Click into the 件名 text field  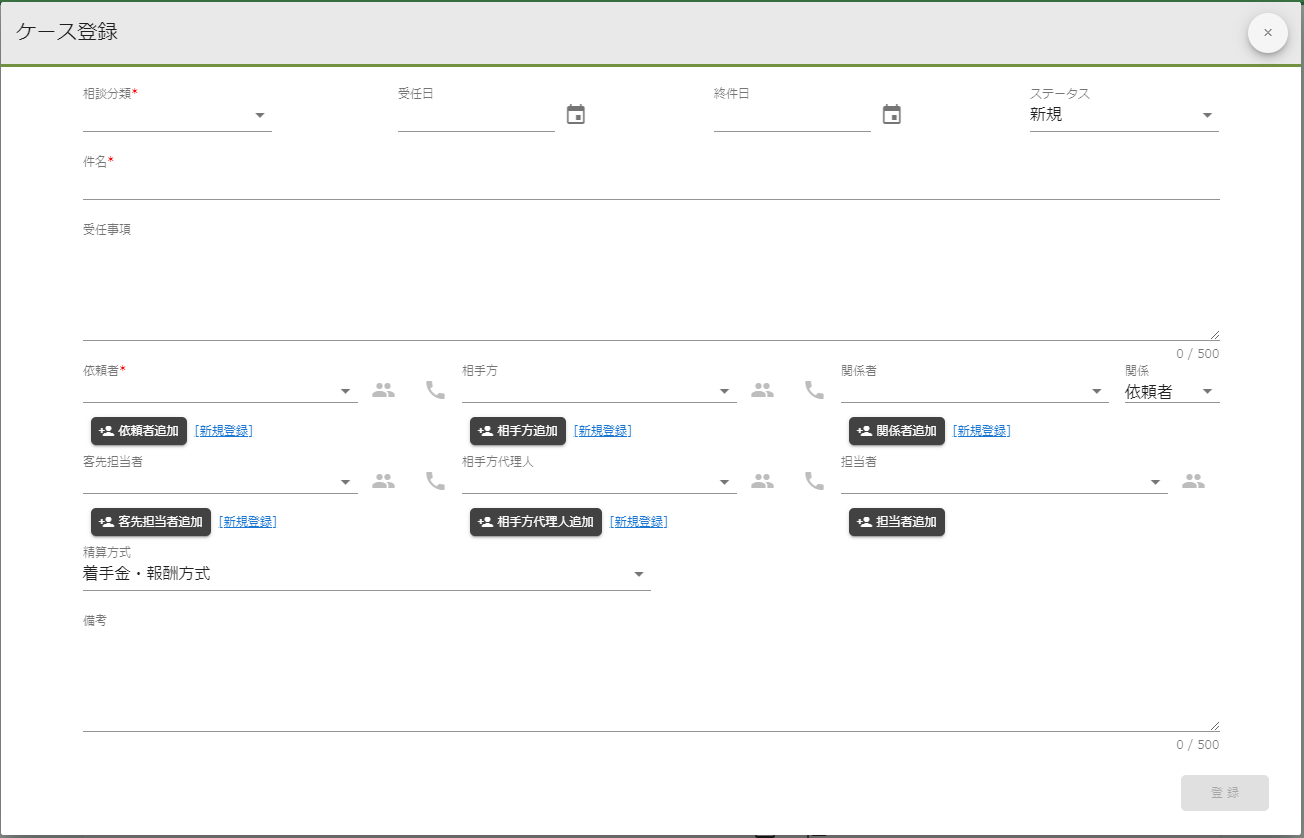coord(650,185)
